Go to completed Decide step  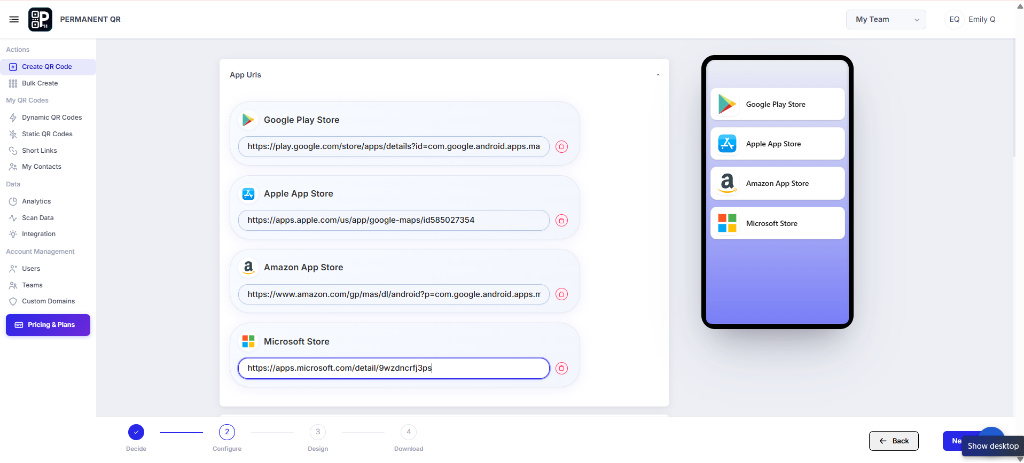click(136, 432)
